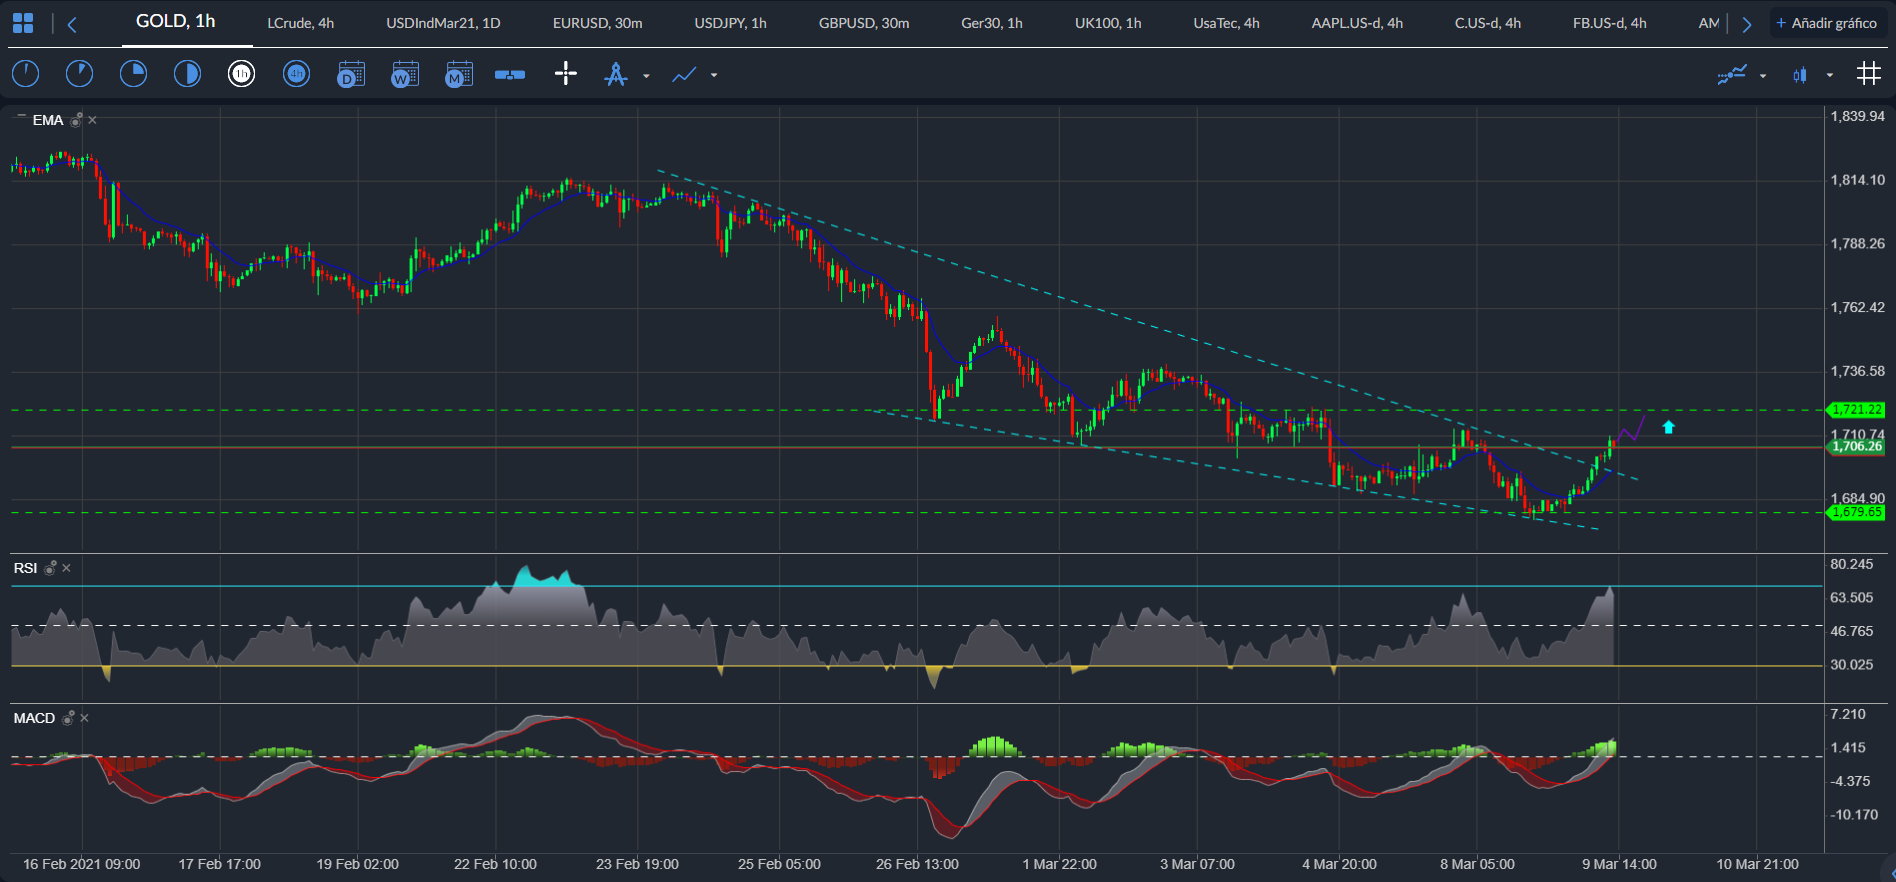Choose the monthly (M) calendar timeframe
Image resolution: width=1896 pixels, height=882 pixels.
click(458, 74)
